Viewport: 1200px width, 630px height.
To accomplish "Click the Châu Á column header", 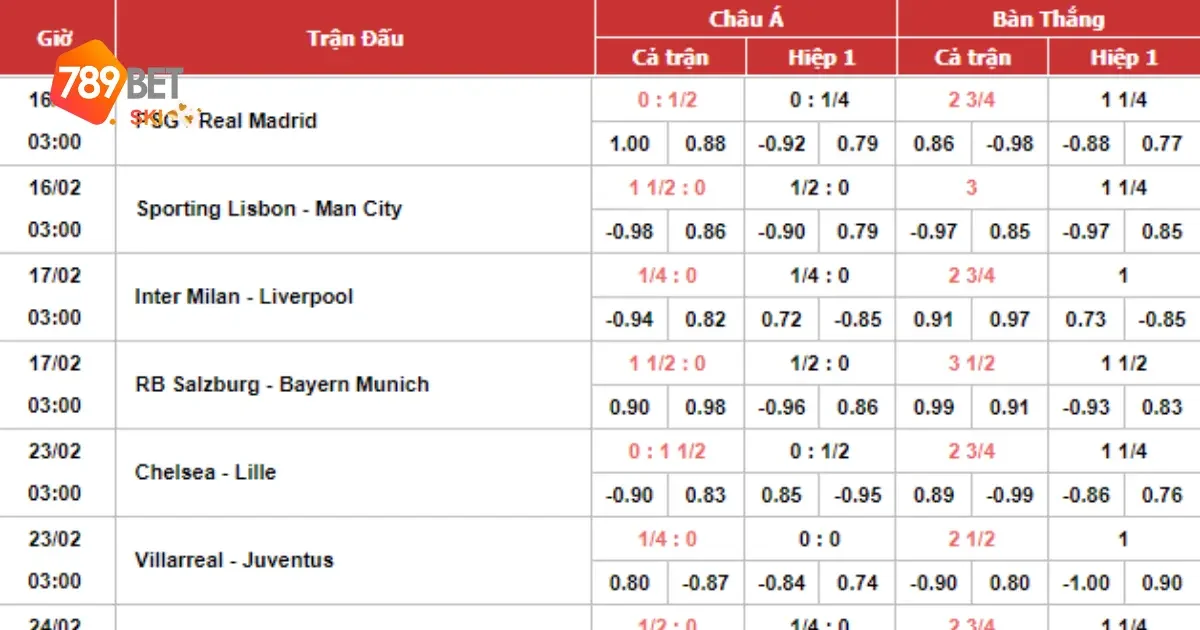I will click(x=745, y=19).
